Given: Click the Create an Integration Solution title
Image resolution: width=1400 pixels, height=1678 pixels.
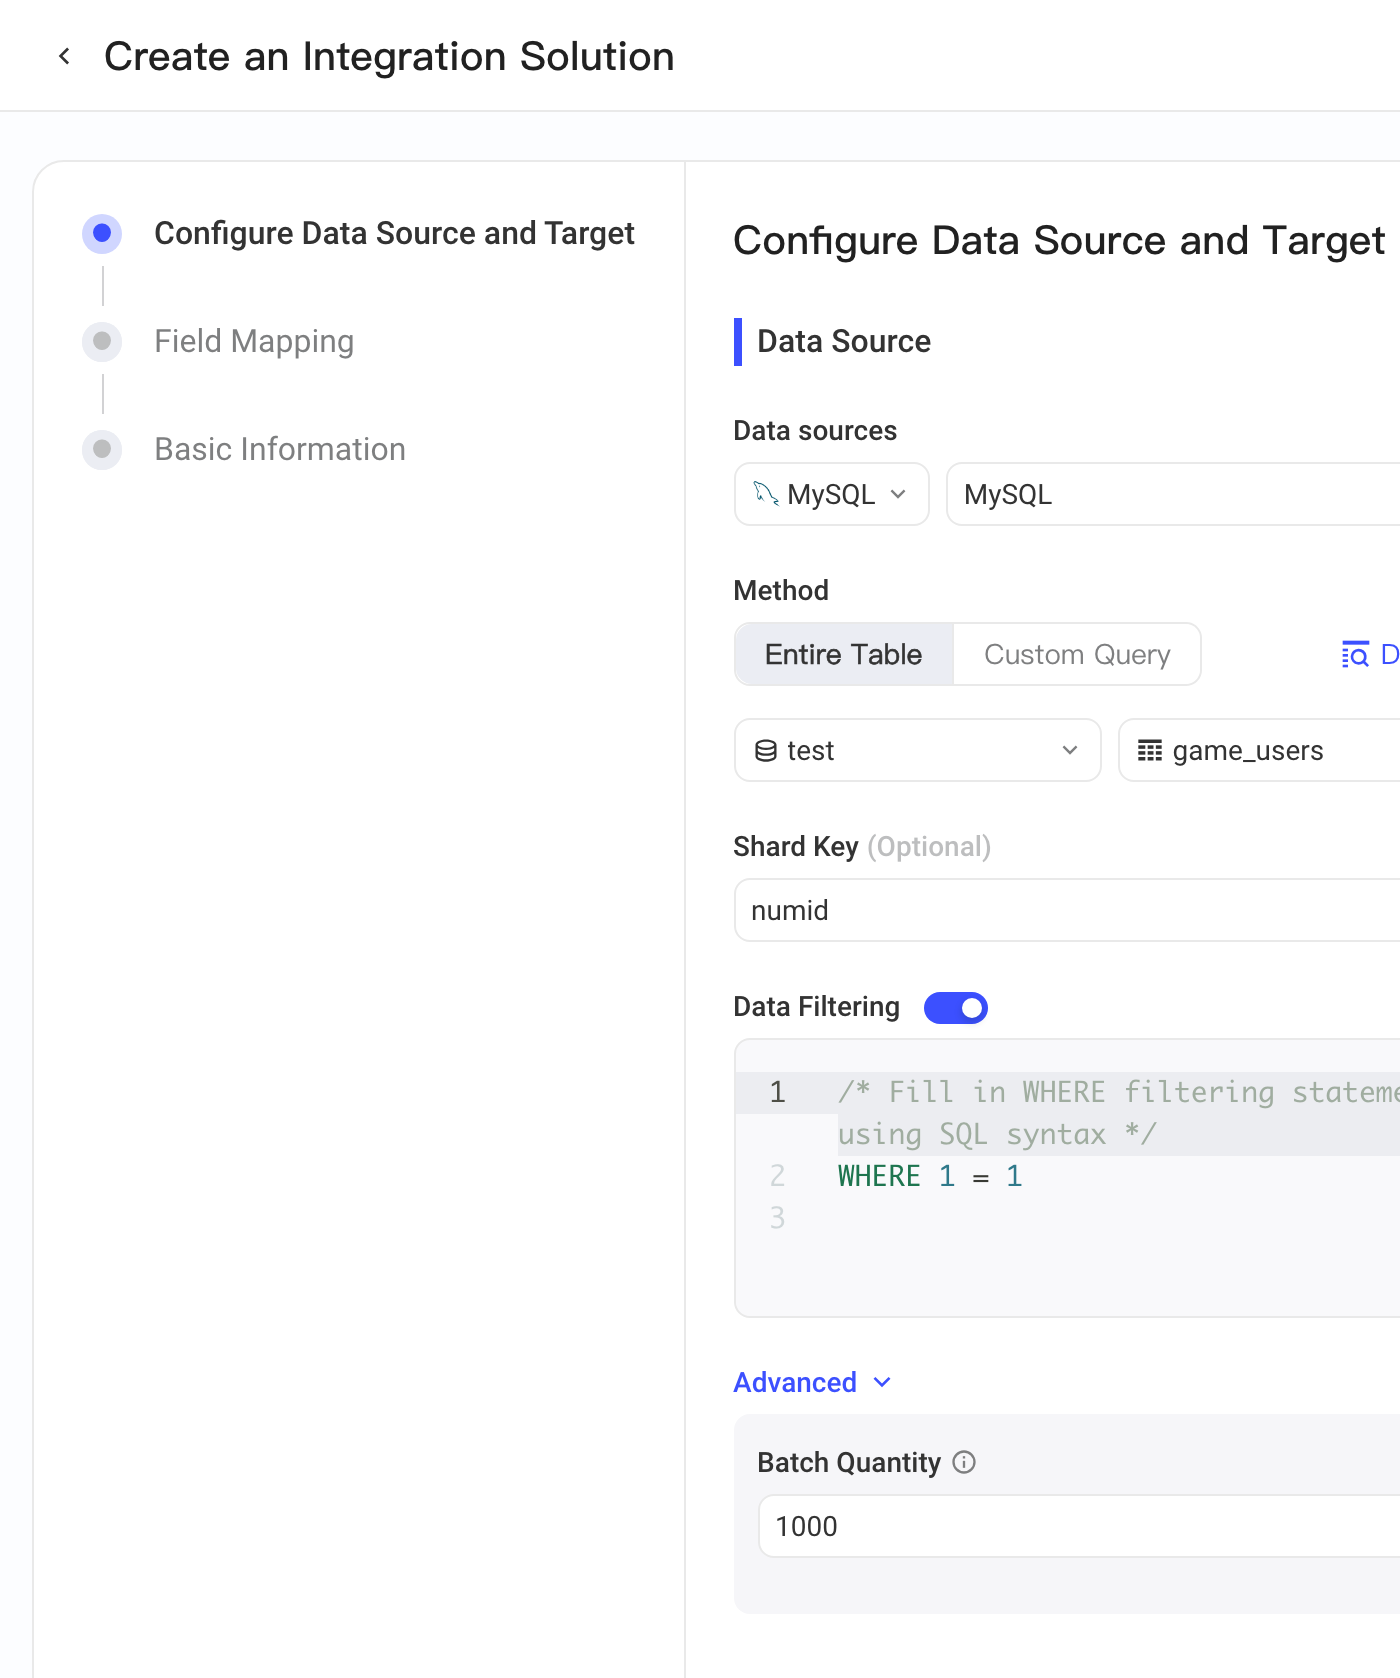Looking at the screenshot, I should pyautogui.click(x=389, y=57).
